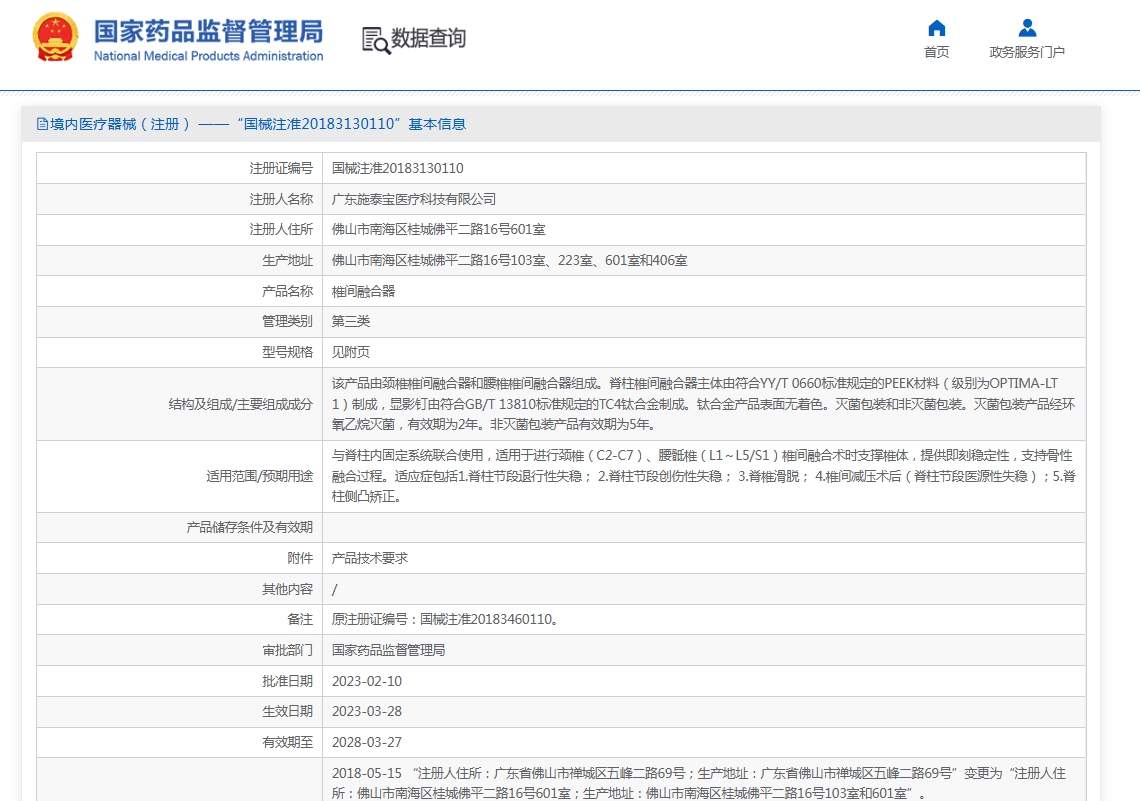Click the 其他内容 row label
Screen dimensions: 1140x801
point(287,589)
